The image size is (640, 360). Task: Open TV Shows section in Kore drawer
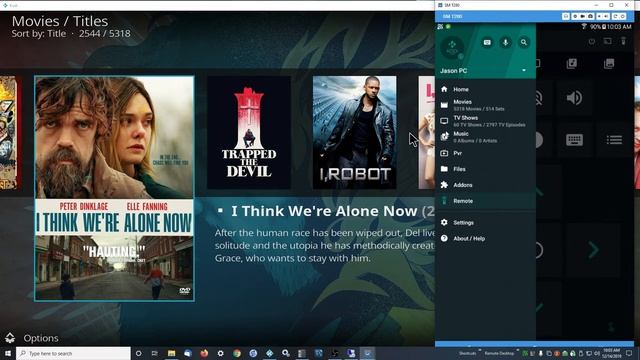pos(485,121)
